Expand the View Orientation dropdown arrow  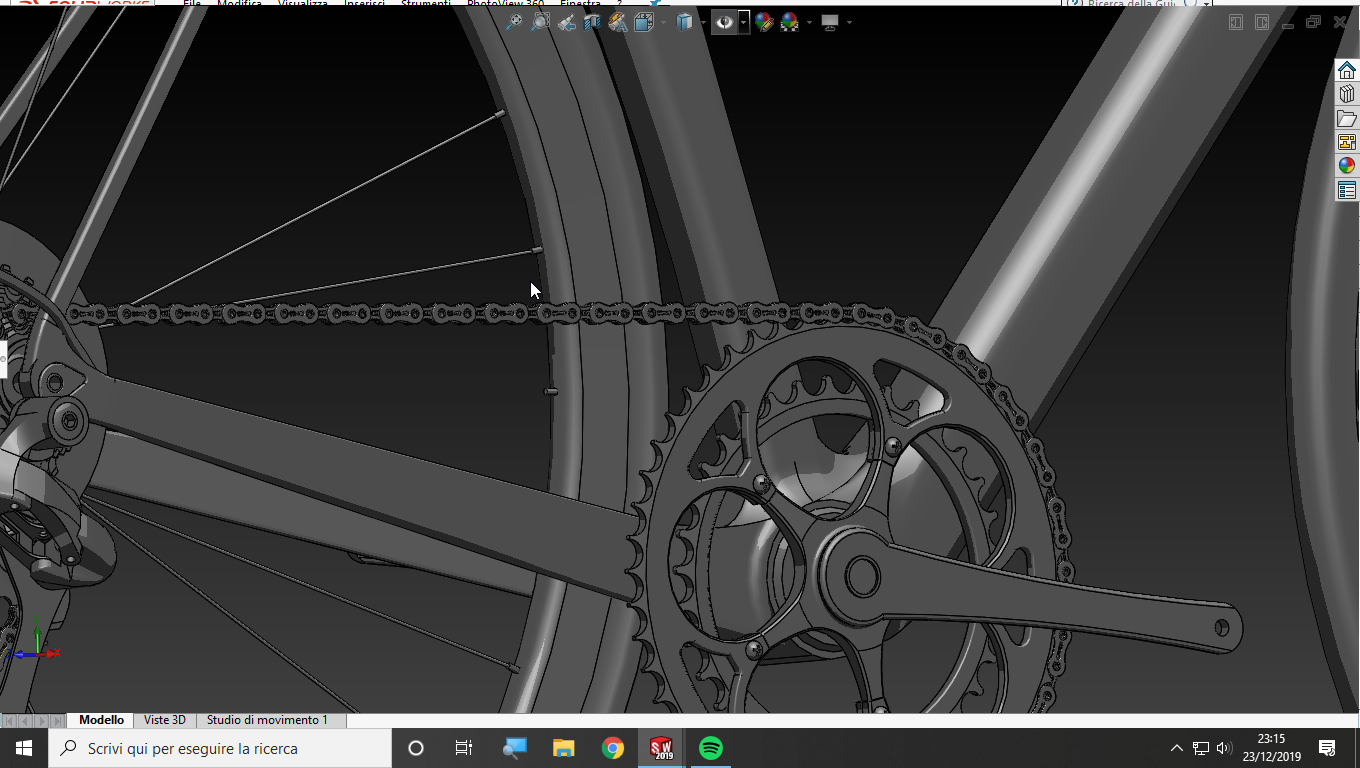(x=662, y=22)
